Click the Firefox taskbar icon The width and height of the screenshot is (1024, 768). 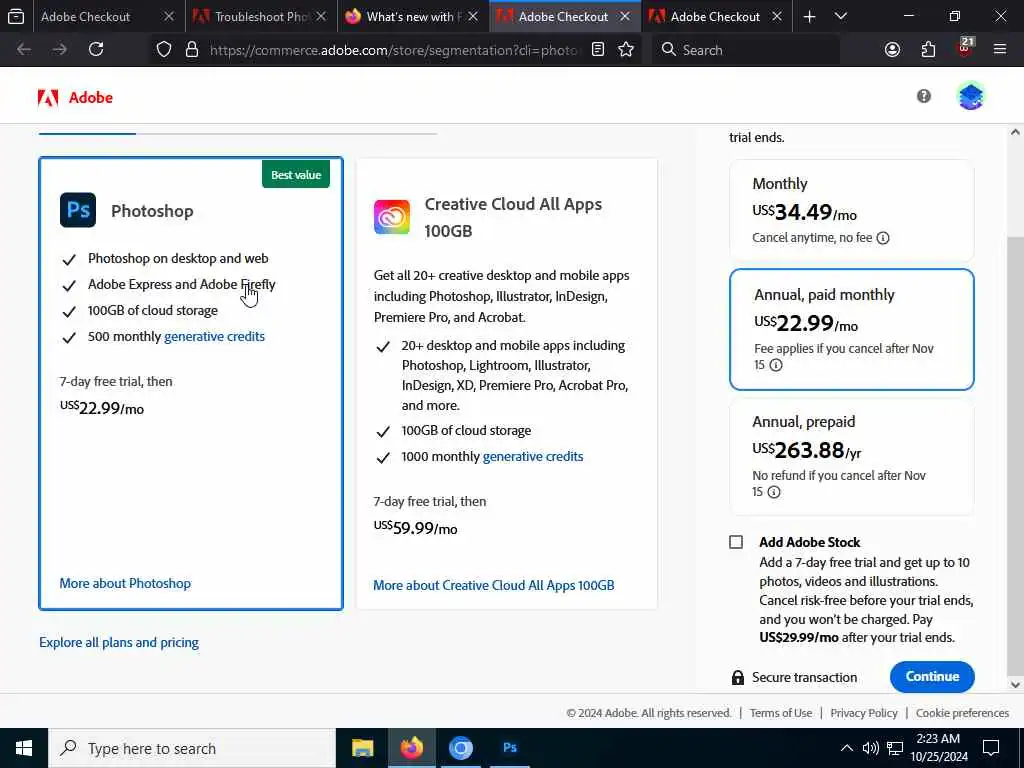pyautogui.click(x=411, y=748)
